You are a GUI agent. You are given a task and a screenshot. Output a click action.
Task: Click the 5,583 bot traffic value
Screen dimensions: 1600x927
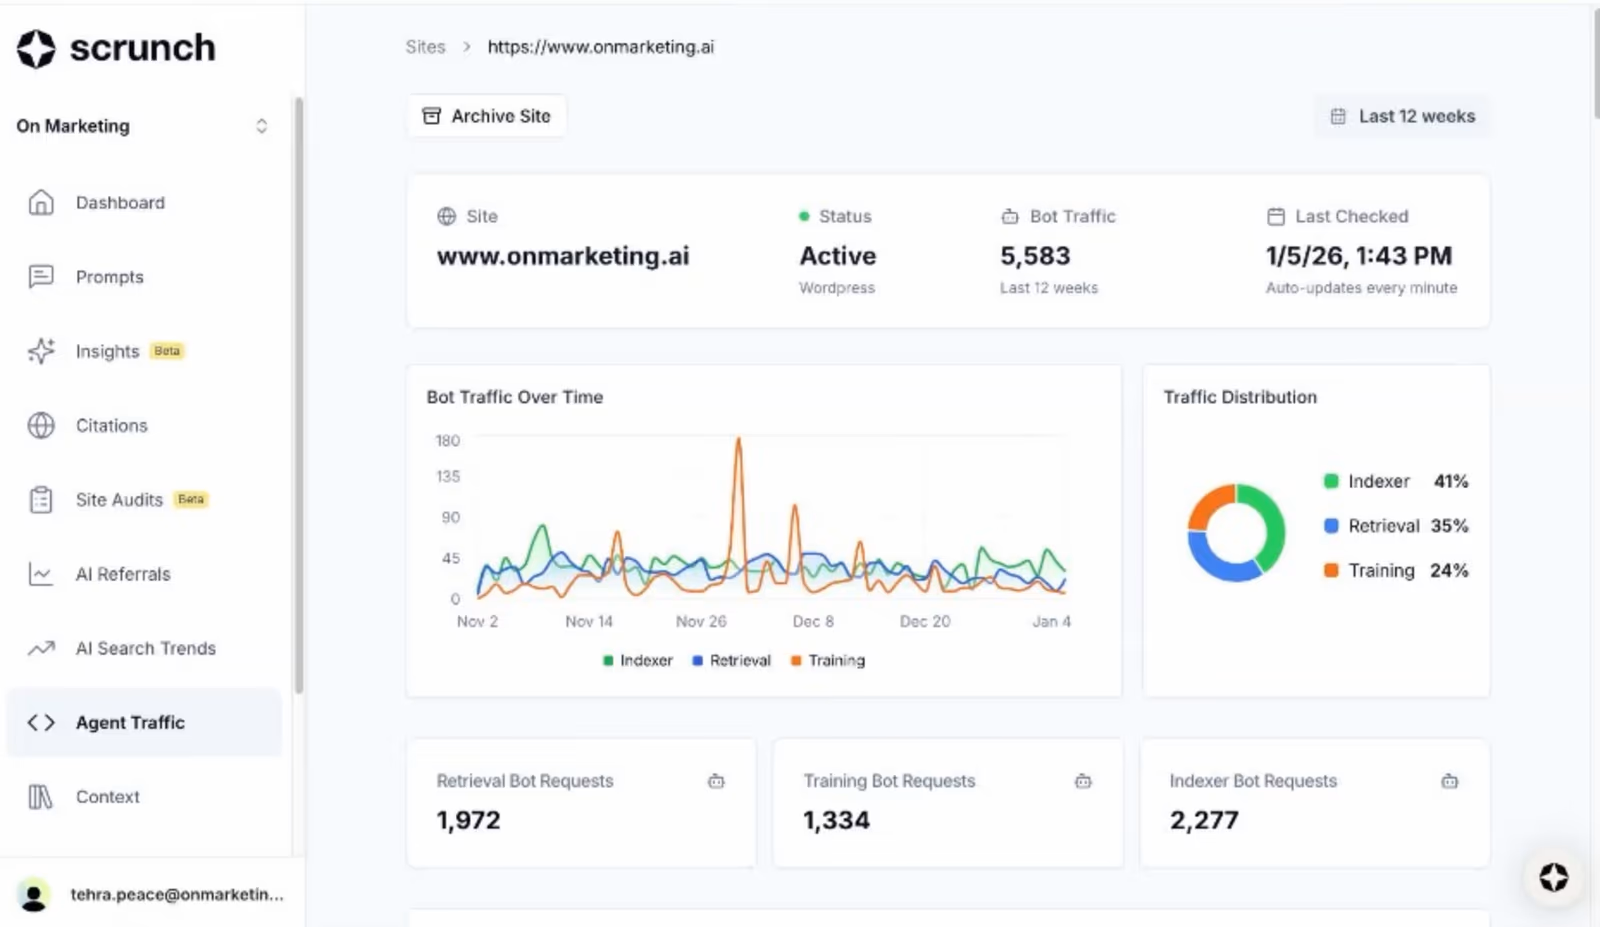(1035, 256)
